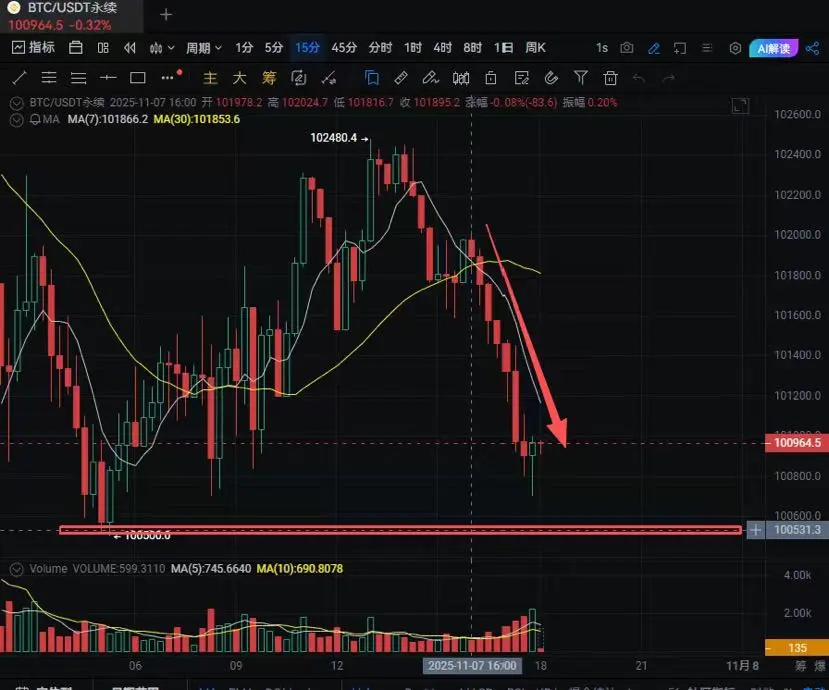Open more drawing tools ellipsis

(168, 78)
